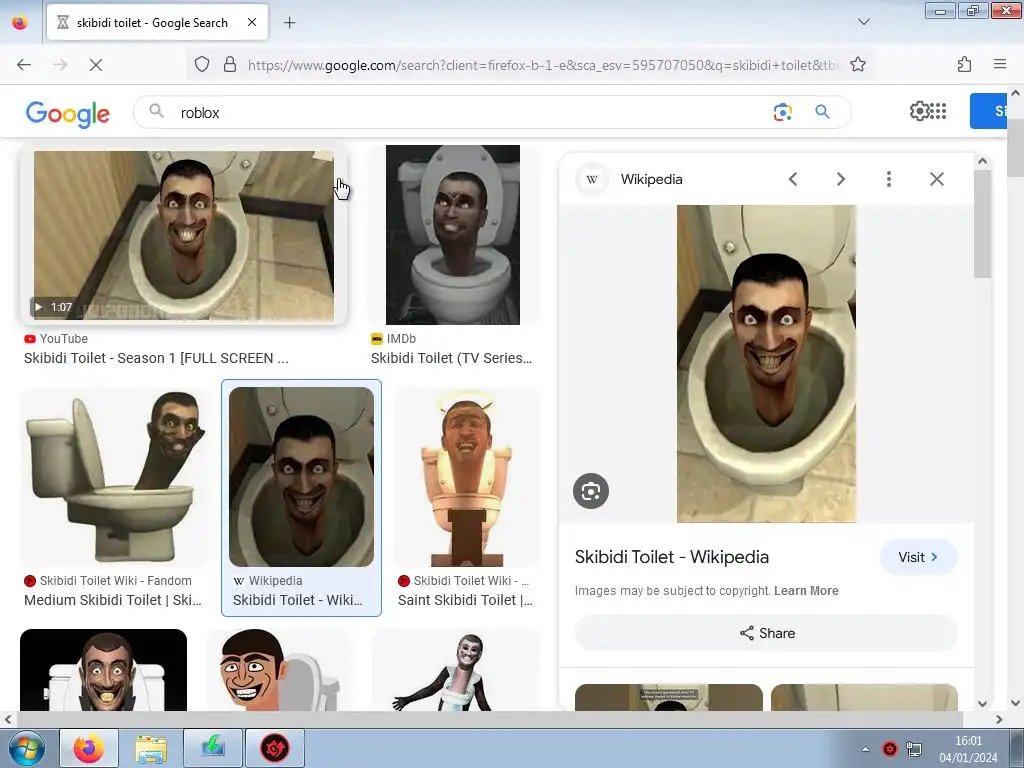Click the taskbar clock showing 16:01

click(x=968, y=749)
